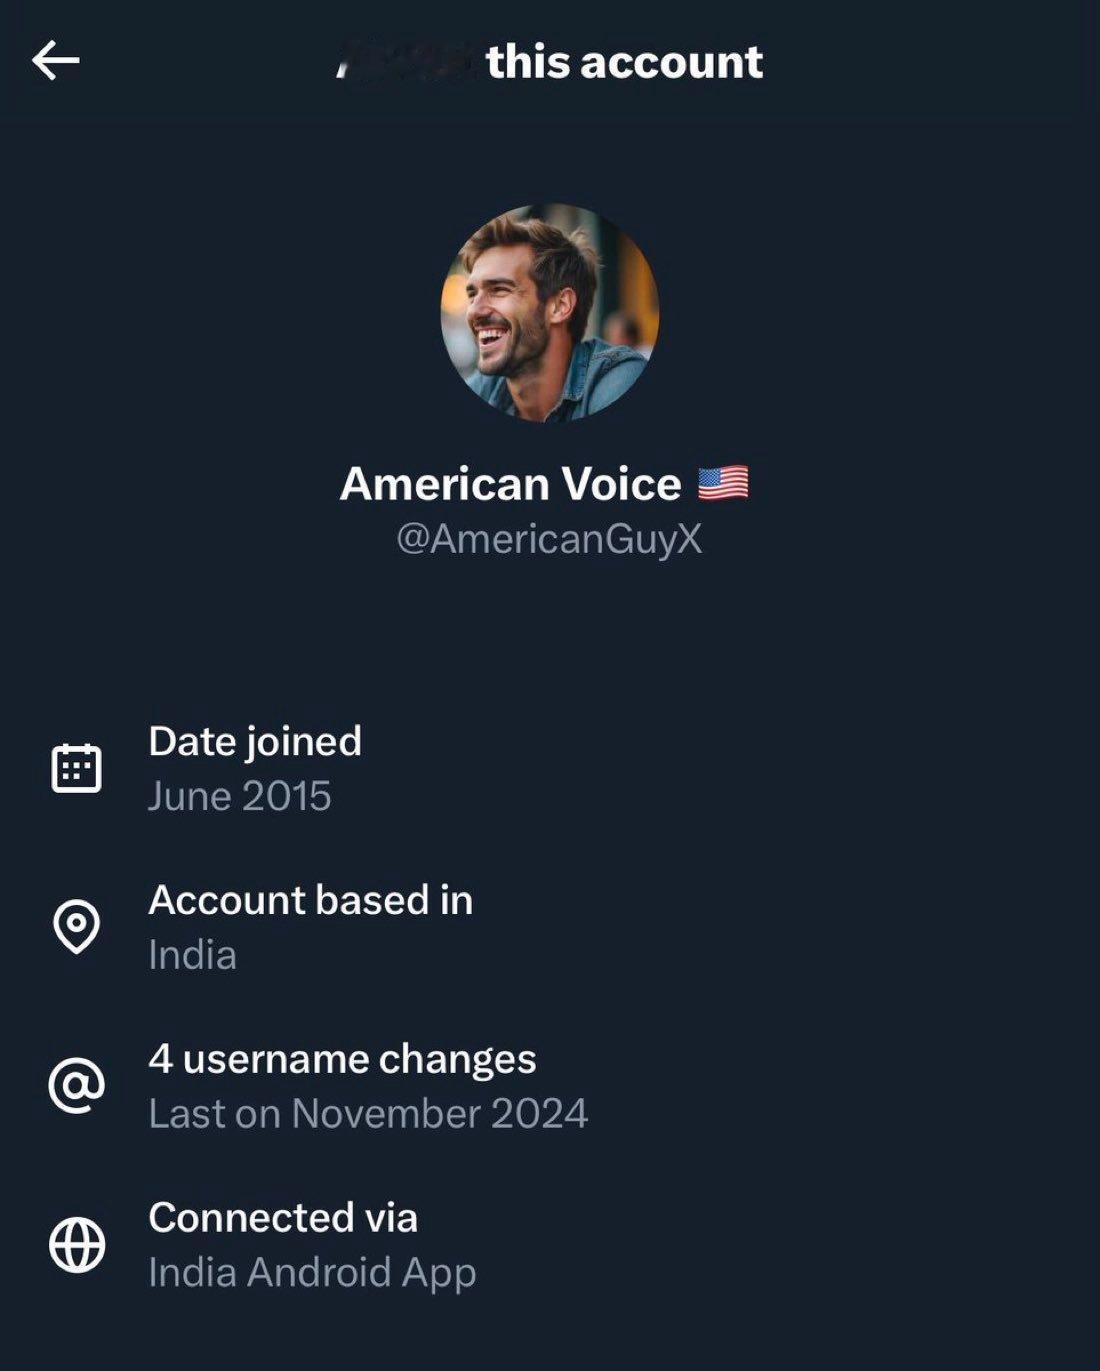Select the Date joined label
Image resolution: width=1100 pixels, height=1371 pixels.
pos(255,741)
